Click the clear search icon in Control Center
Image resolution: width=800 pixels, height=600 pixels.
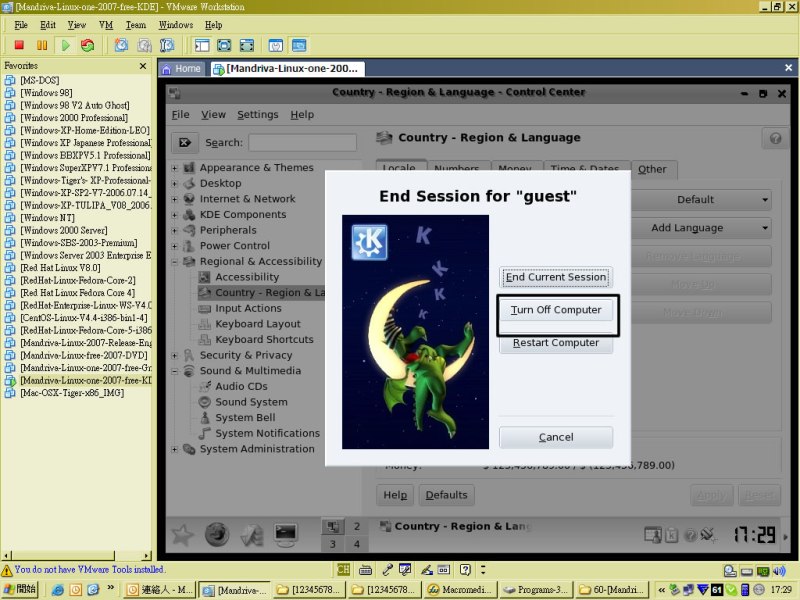[185, 142]
